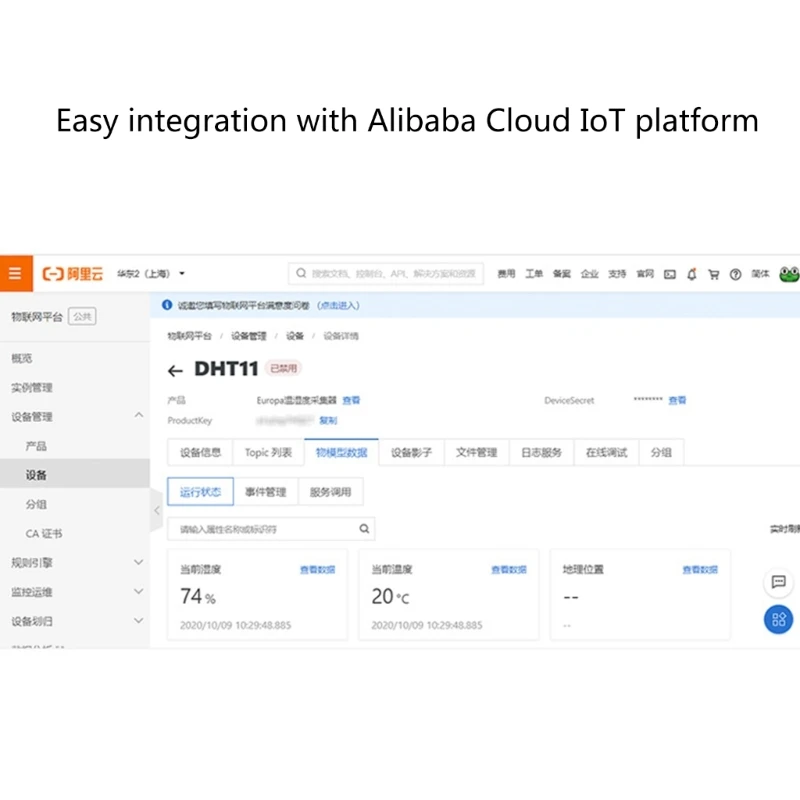Viewport: 800px width, 800px height.
Task: Click 复制 link next to ProductKey
Action: tap(328, 420)
